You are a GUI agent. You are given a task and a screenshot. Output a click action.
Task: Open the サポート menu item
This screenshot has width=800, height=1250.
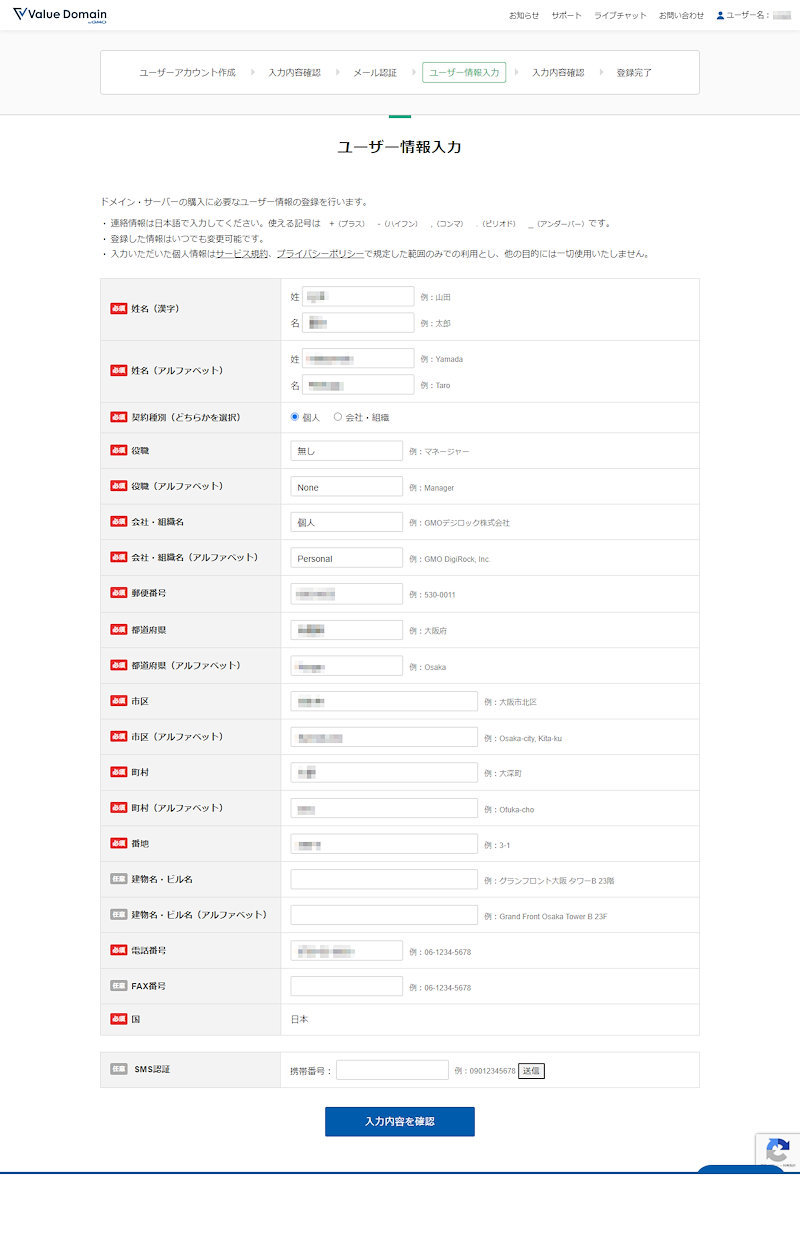pyautogui.click(x=566, y=16)
